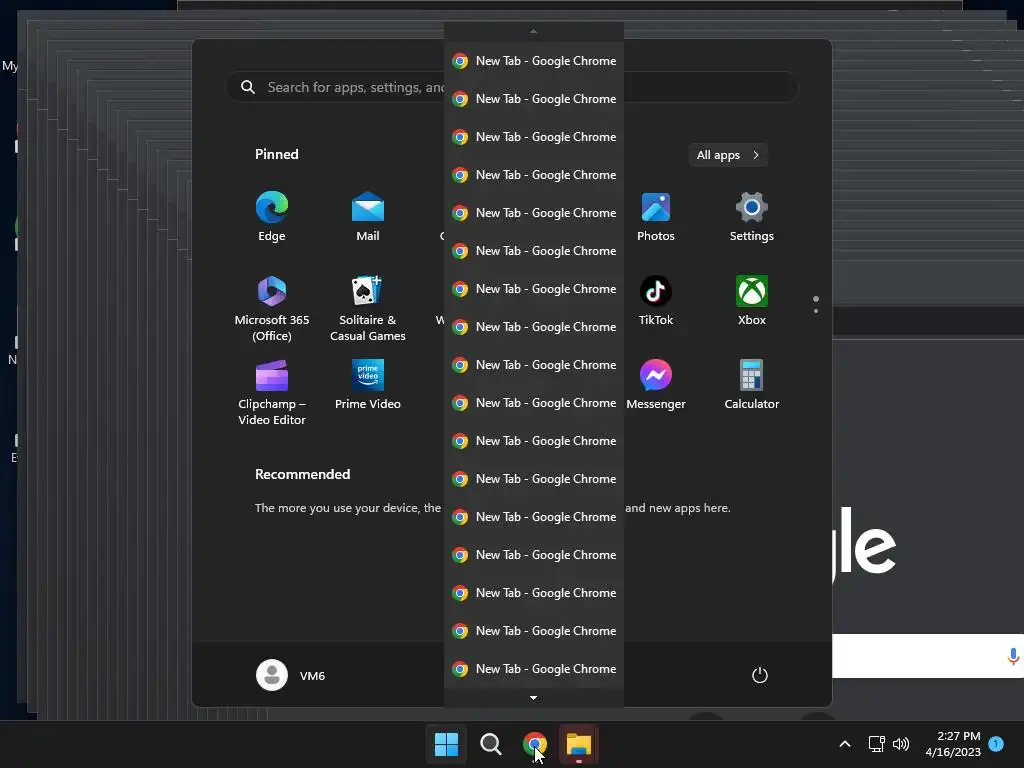
Task: Click the notification count badge
Action: click(996, 743)
